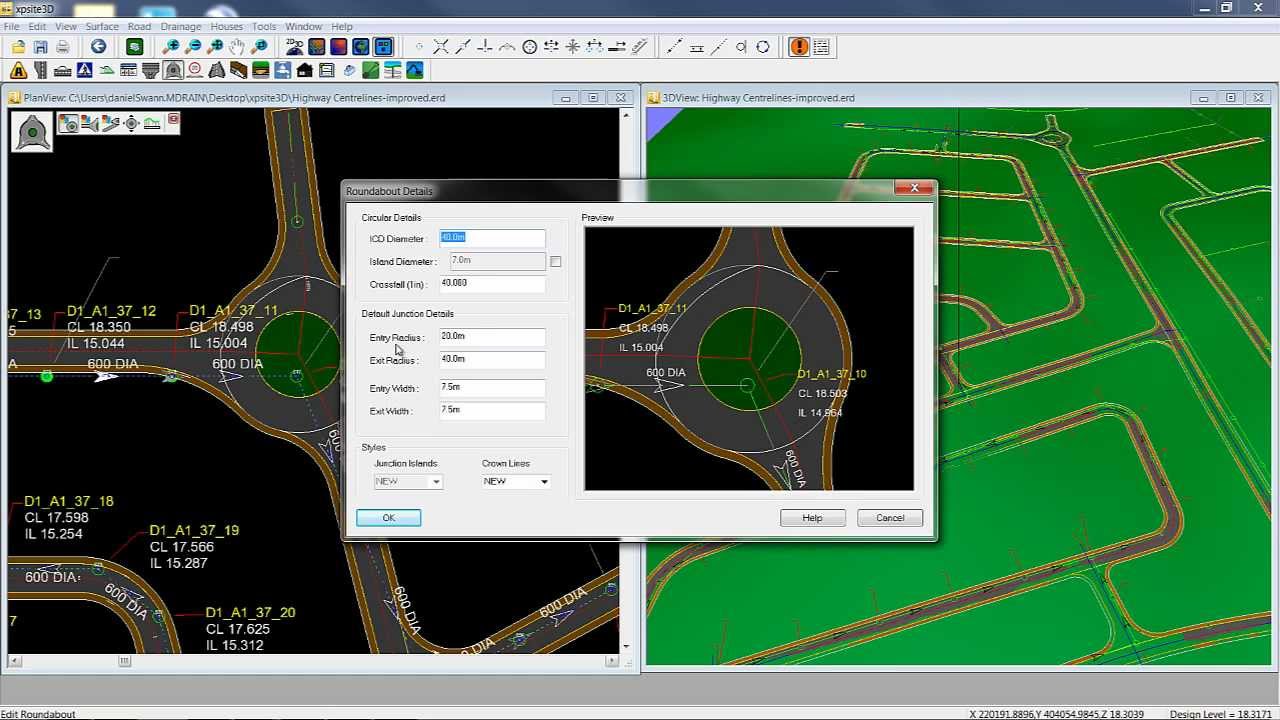Image resolution: width=1280 pixels, height=720 pixels.
Task: Click the save floppy disk icon
Action: coord(40,47)
